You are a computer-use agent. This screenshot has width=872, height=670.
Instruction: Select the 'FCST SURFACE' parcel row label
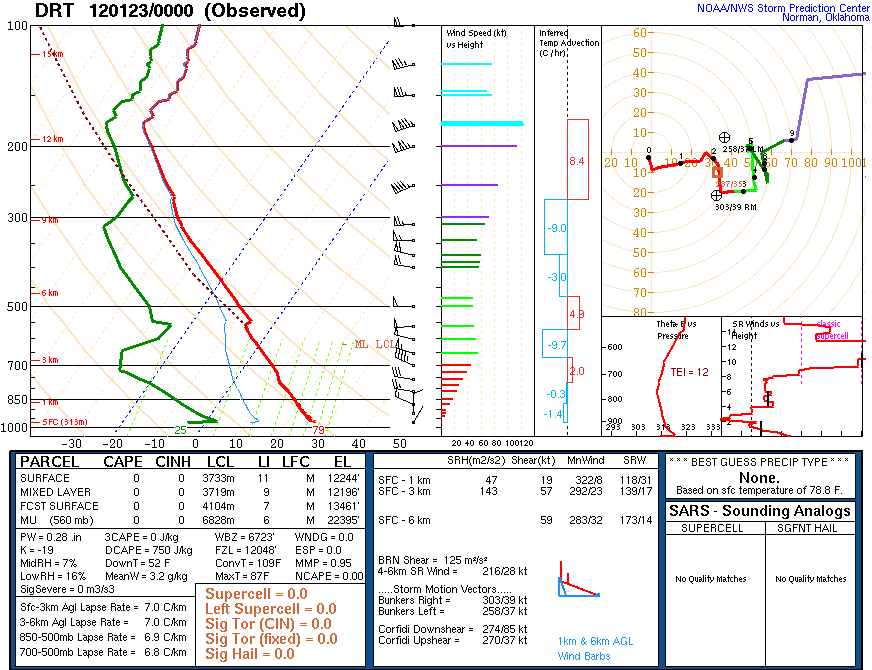[x=60, y=506]
